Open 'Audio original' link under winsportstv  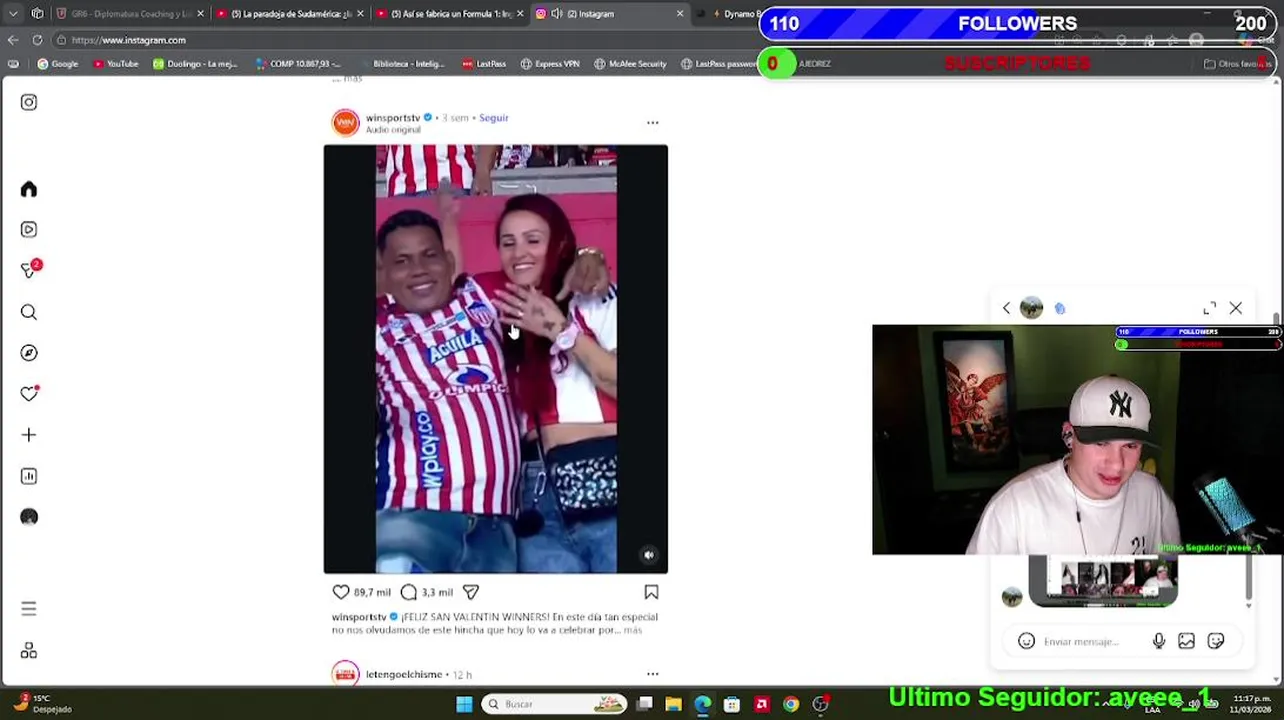393,130
